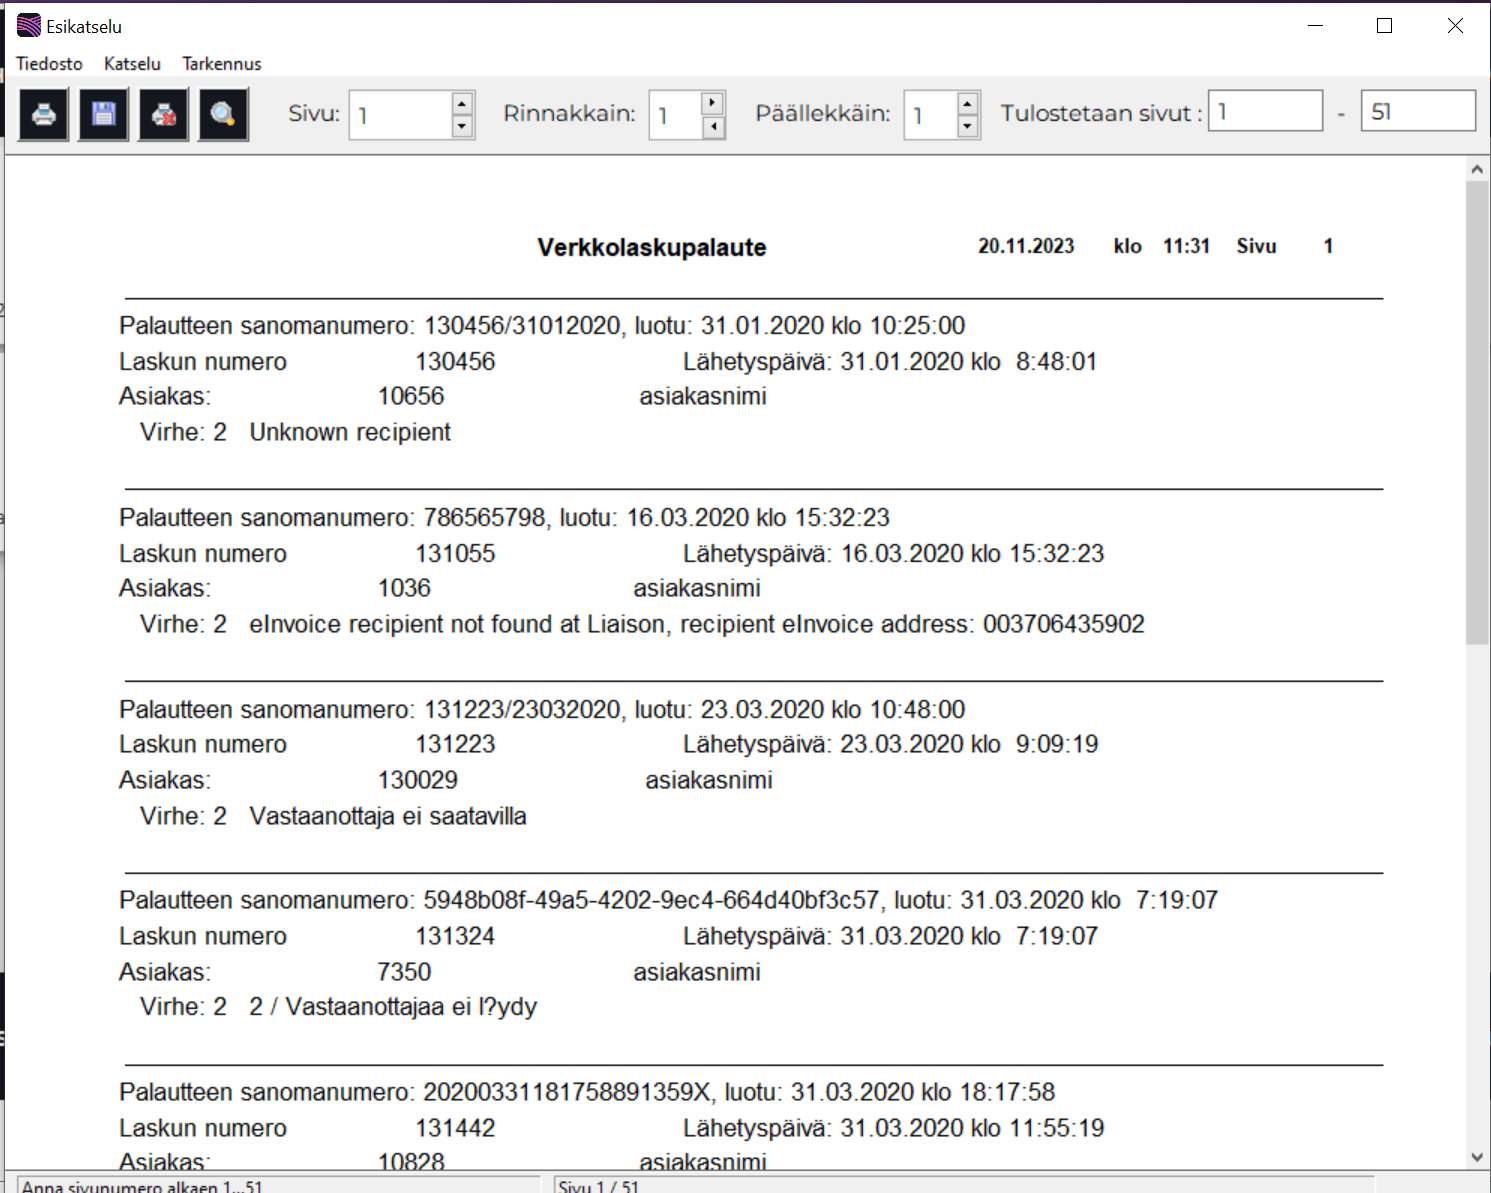Click the Esikatselu app icon in title bar
This screenshot has width=1491, height=1193.
tap(29, 26)
